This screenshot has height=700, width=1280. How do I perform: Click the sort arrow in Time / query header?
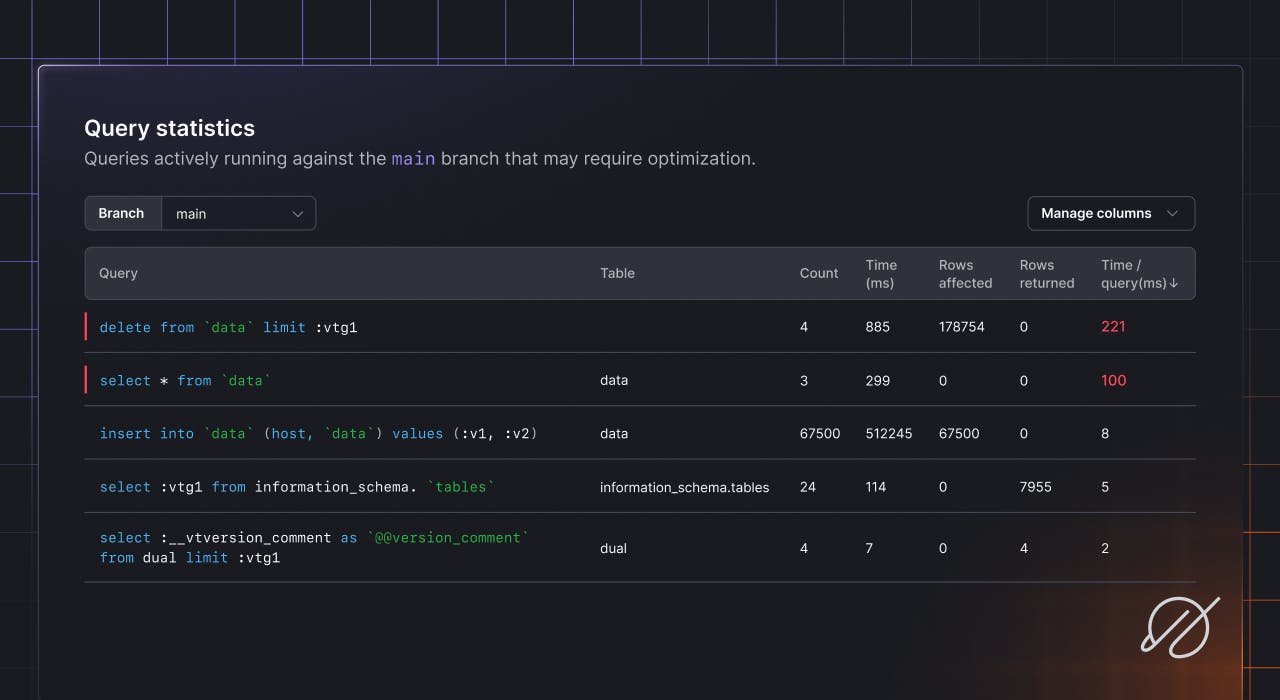point(1174,283)
